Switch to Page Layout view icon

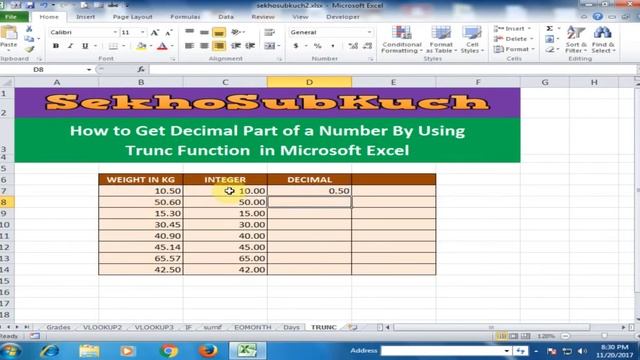(x=513, y=336)
